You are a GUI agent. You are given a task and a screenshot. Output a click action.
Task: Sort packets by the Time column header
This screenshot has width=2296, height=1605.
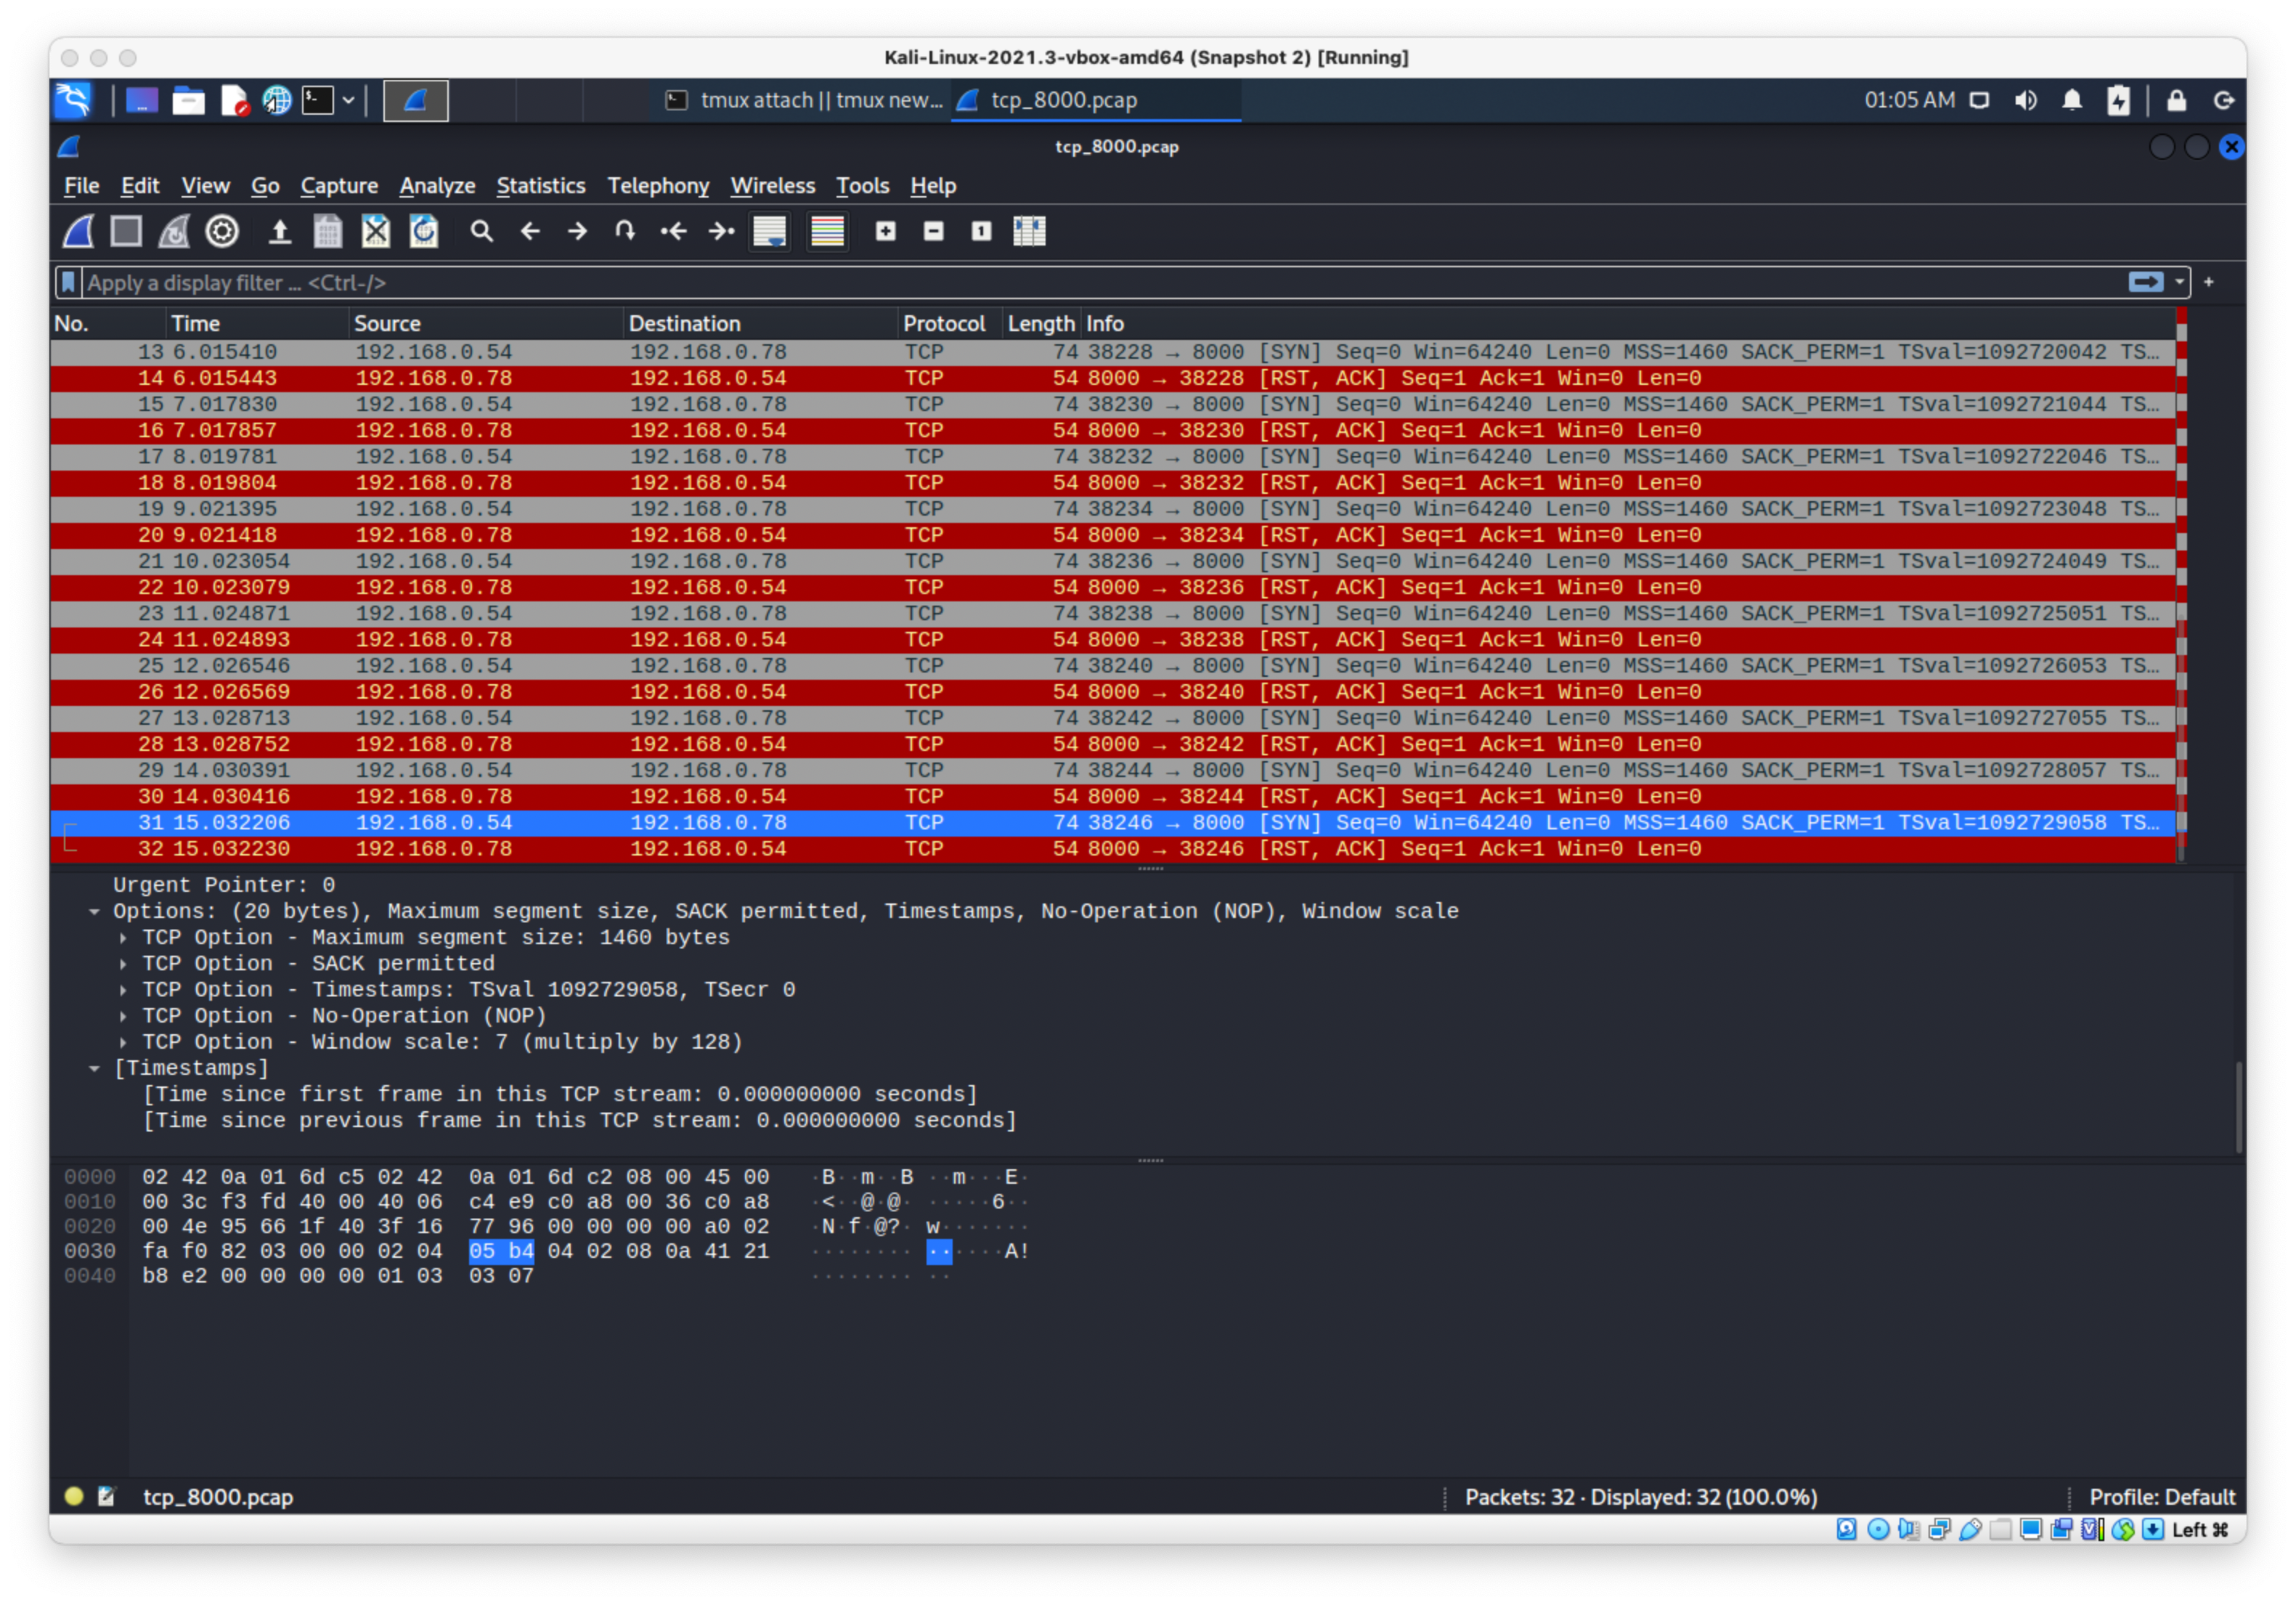256,324
